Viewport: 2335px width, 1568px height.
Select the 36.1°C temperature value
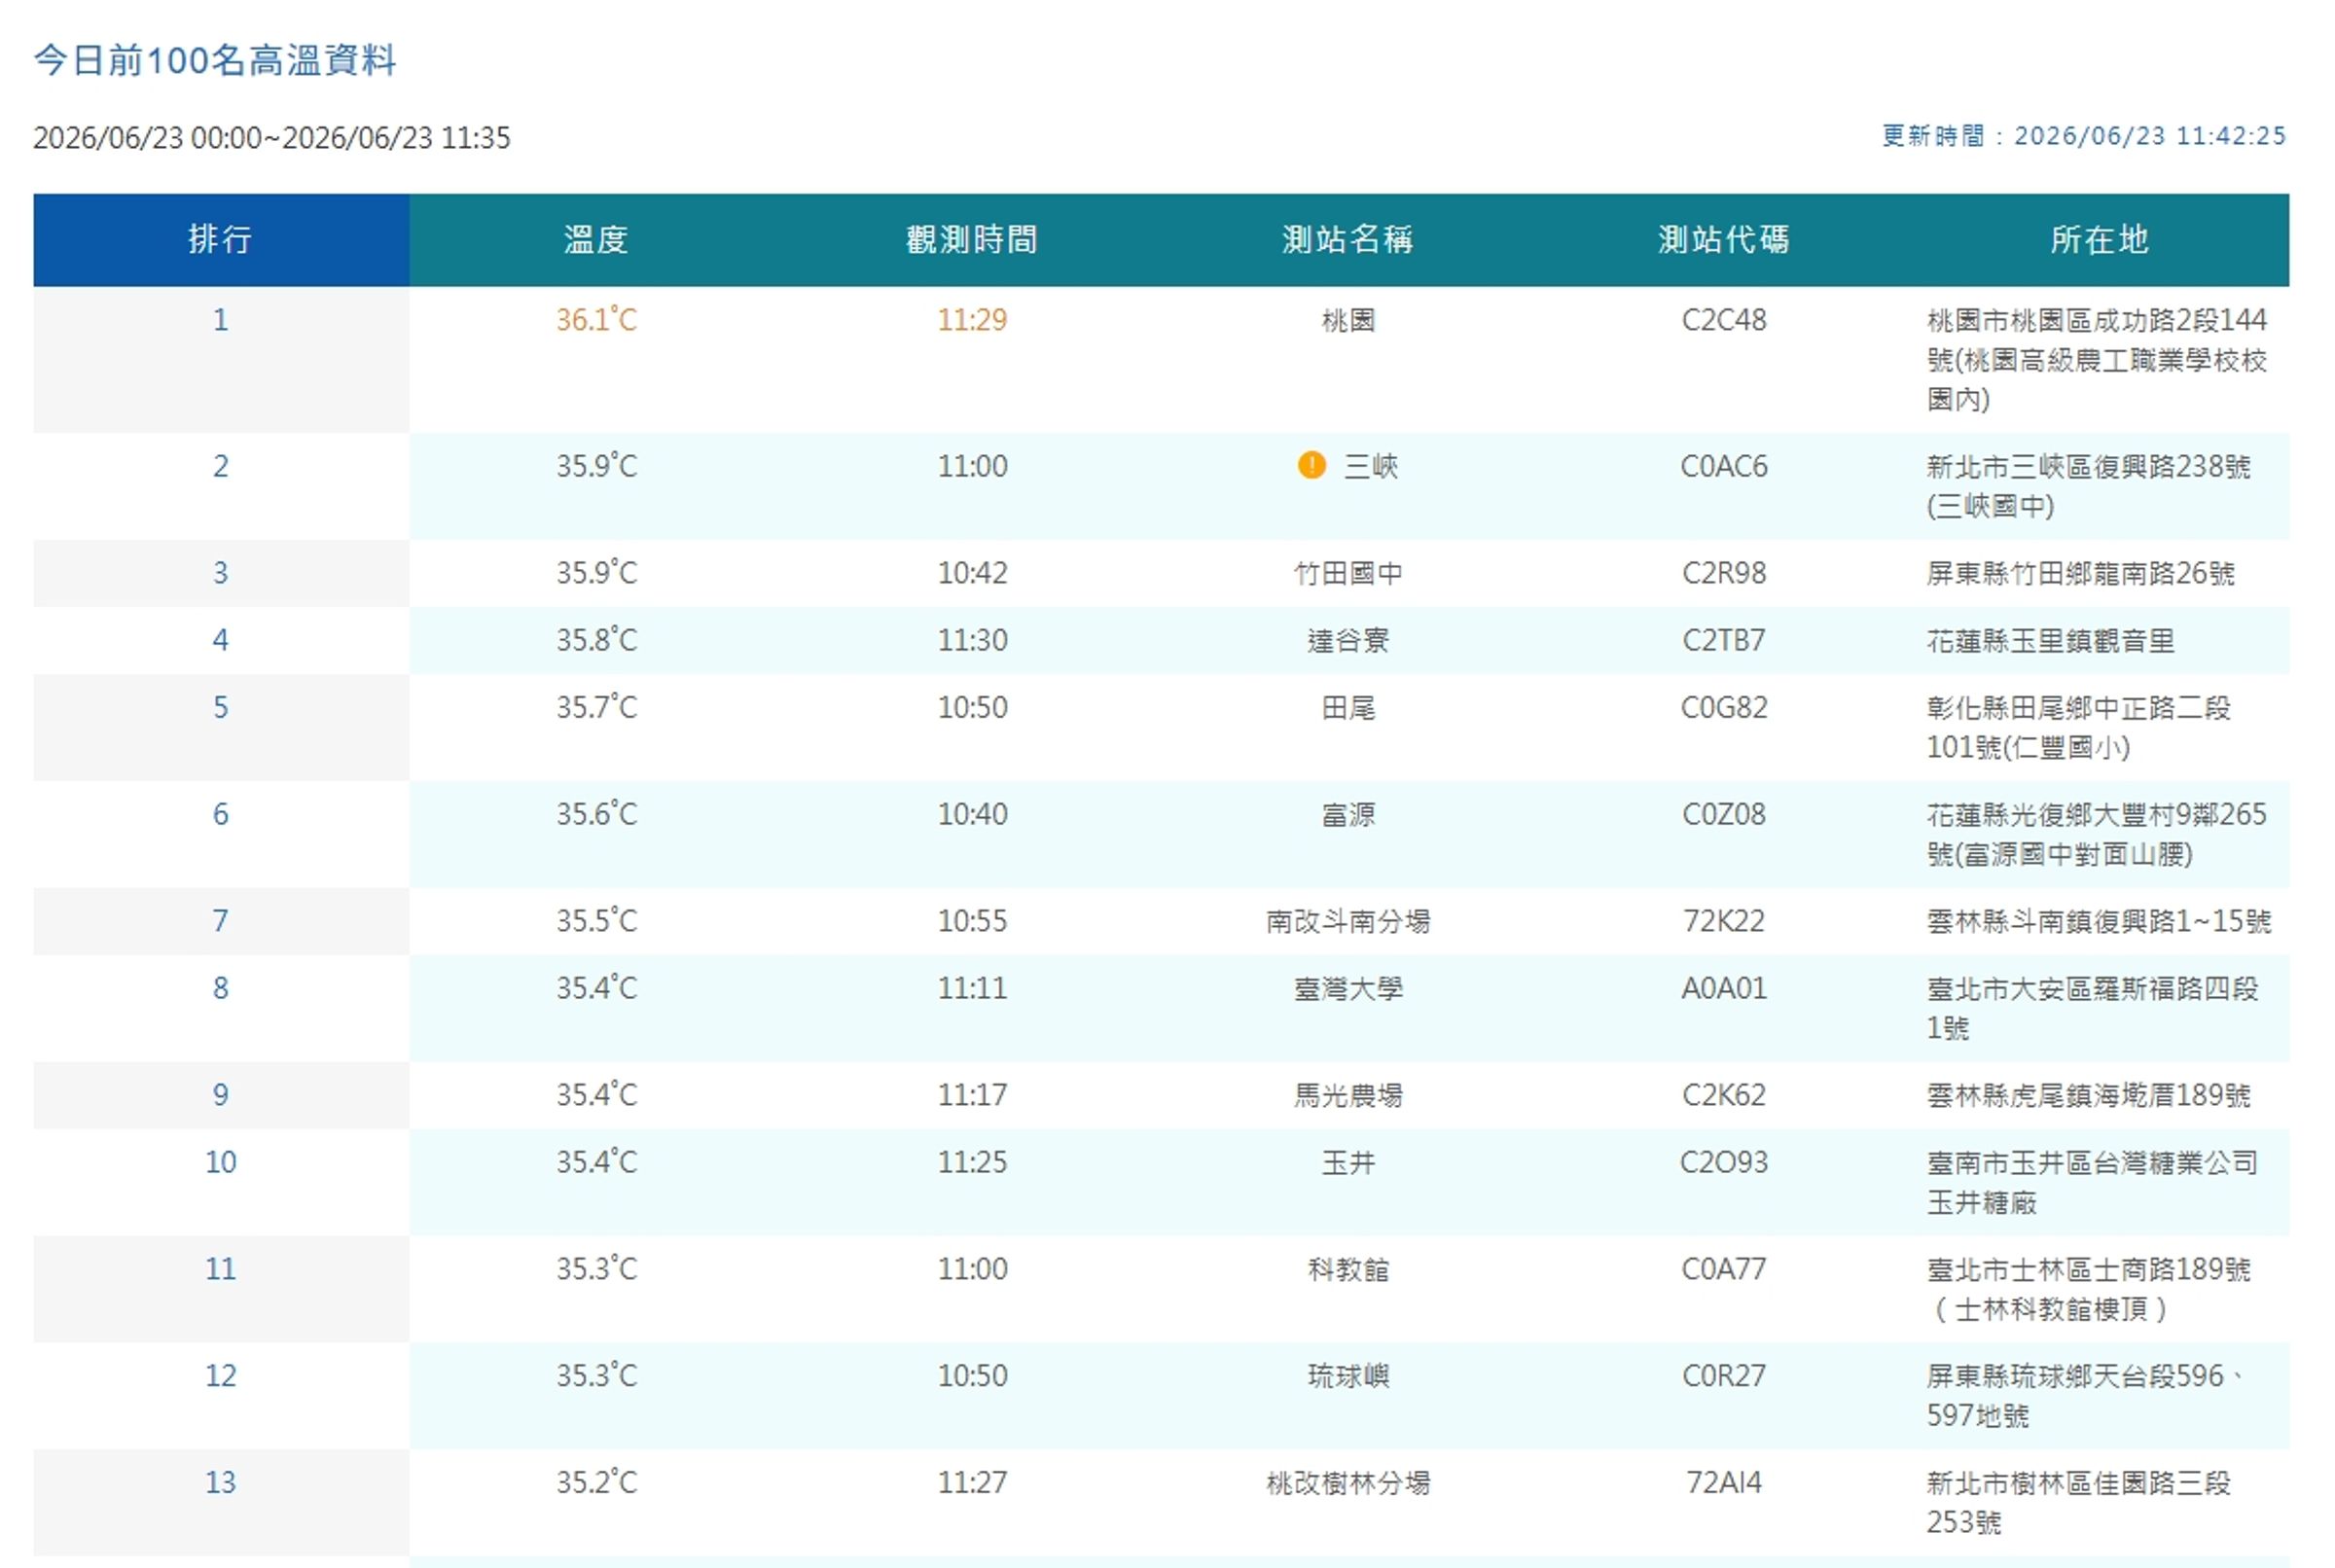click(x=596, y=320)
